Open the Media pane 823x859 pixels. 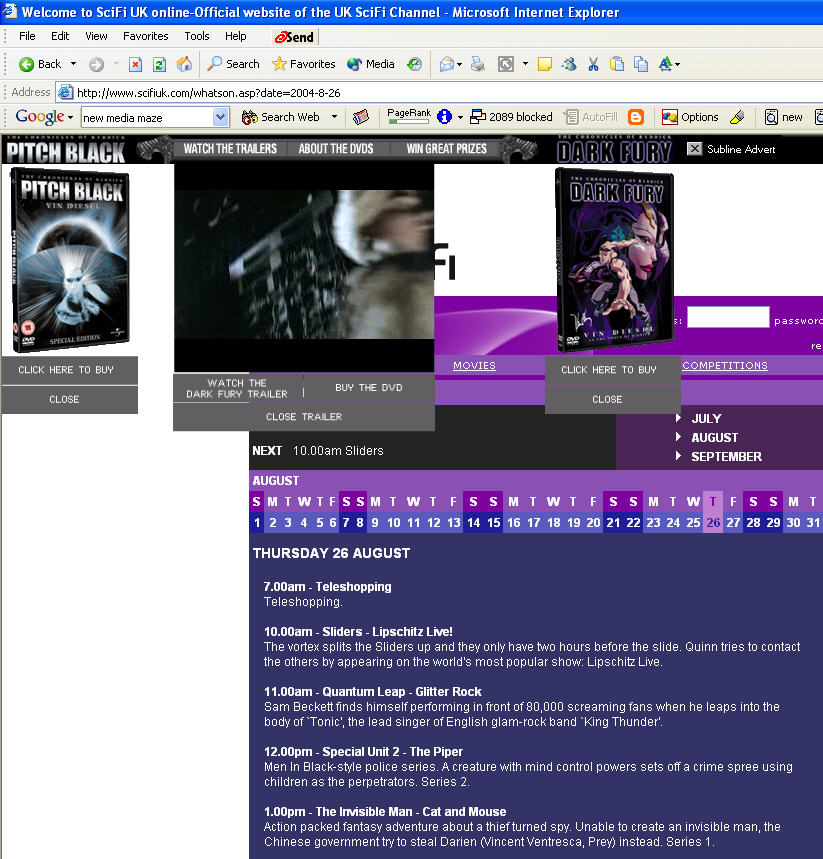click(x=371, y=64)
